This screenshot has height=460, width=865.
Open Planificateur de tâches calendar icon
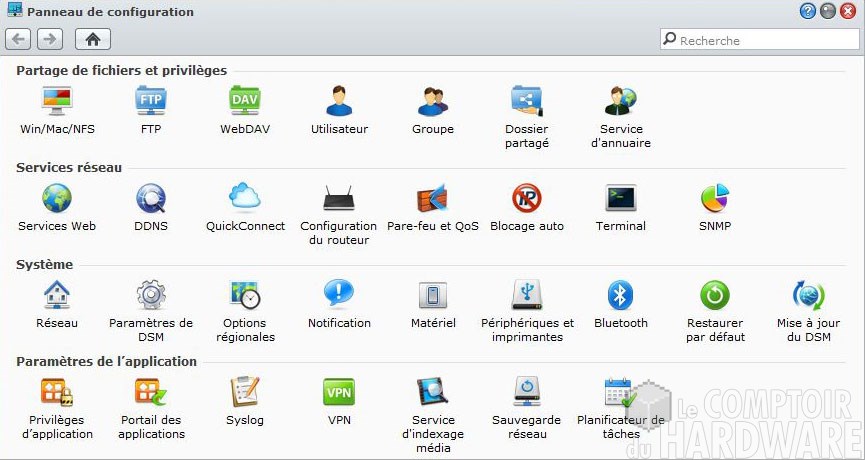coord(620,392)
